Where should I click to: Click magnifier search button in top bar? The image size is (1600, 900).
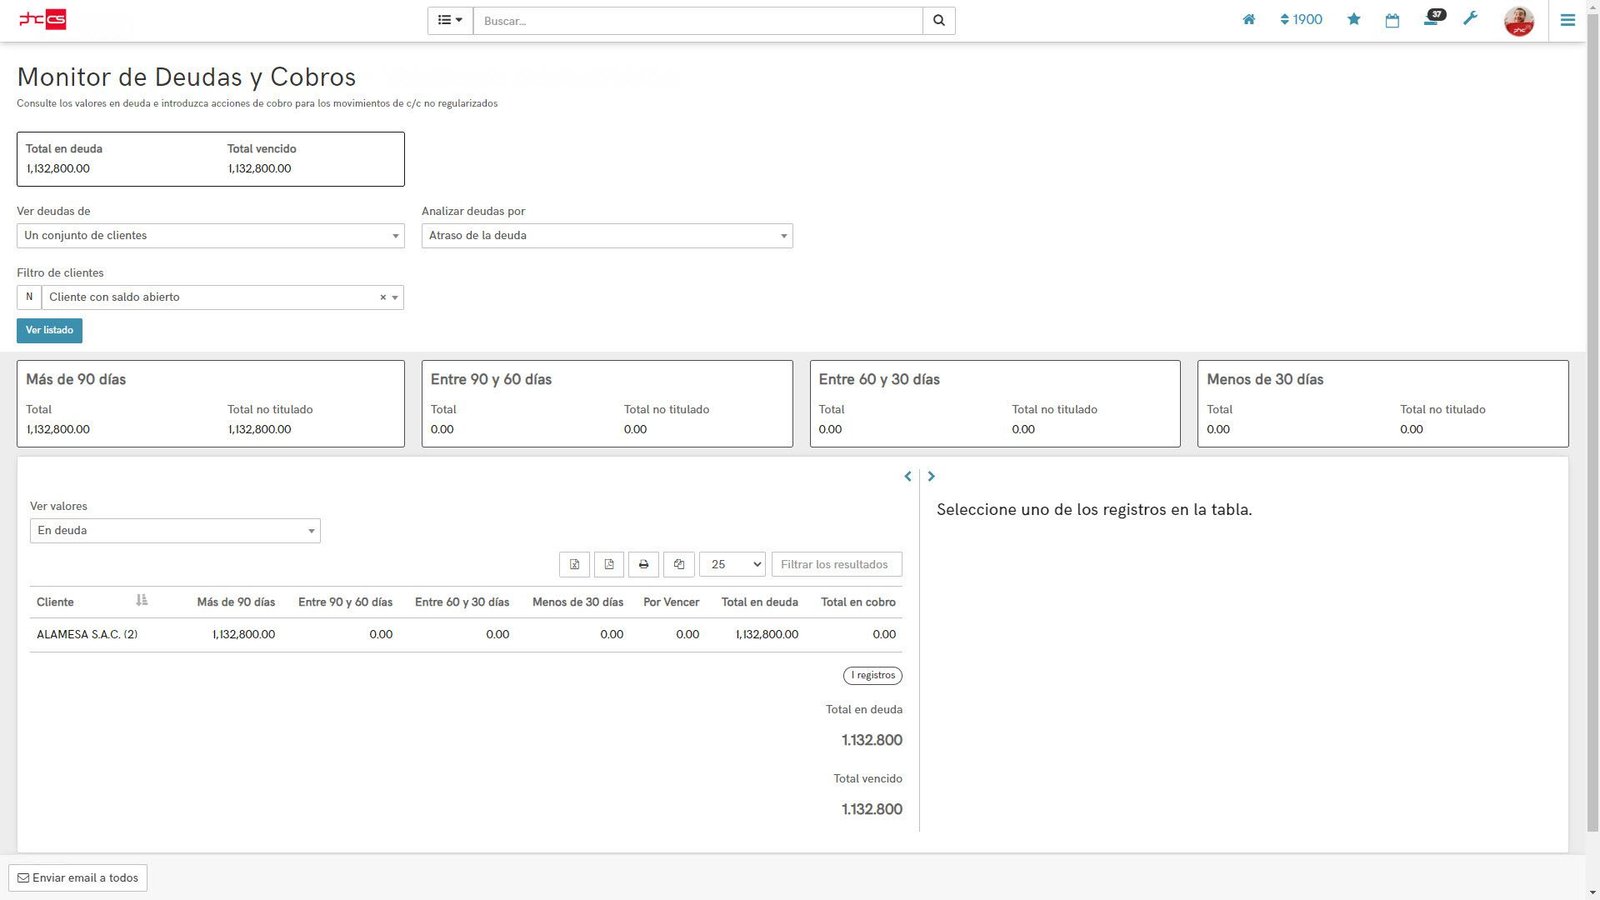point(939,21)
